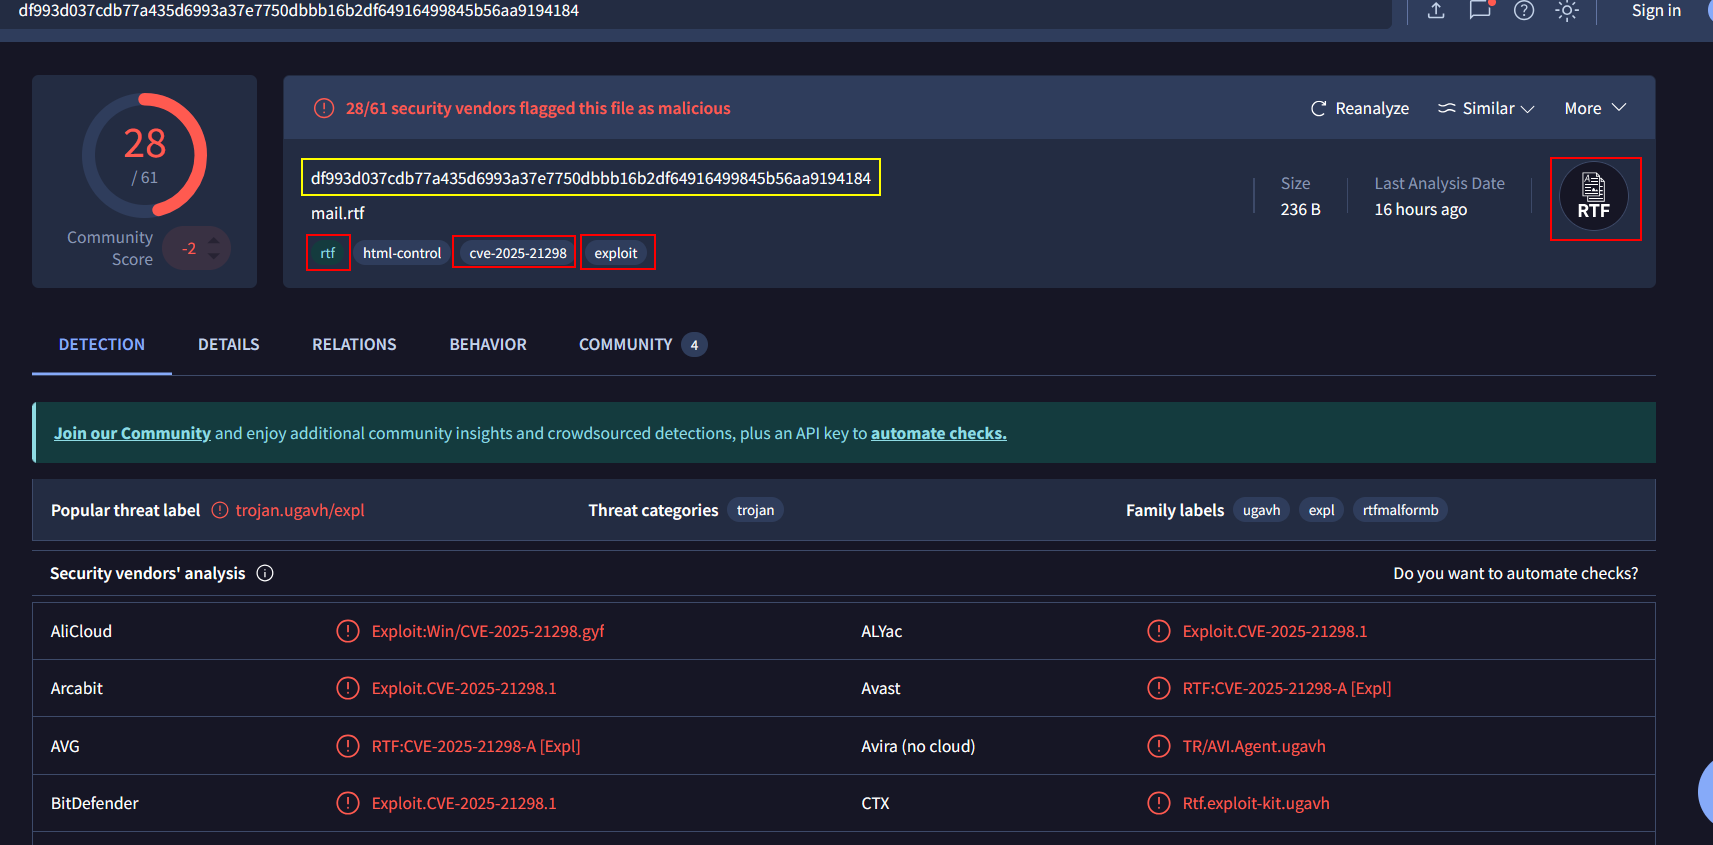Image resolution: width=1713 pixels, height=845 pixels.
Task: Click Arcabit detection alert icon
Action: [348, 688]
